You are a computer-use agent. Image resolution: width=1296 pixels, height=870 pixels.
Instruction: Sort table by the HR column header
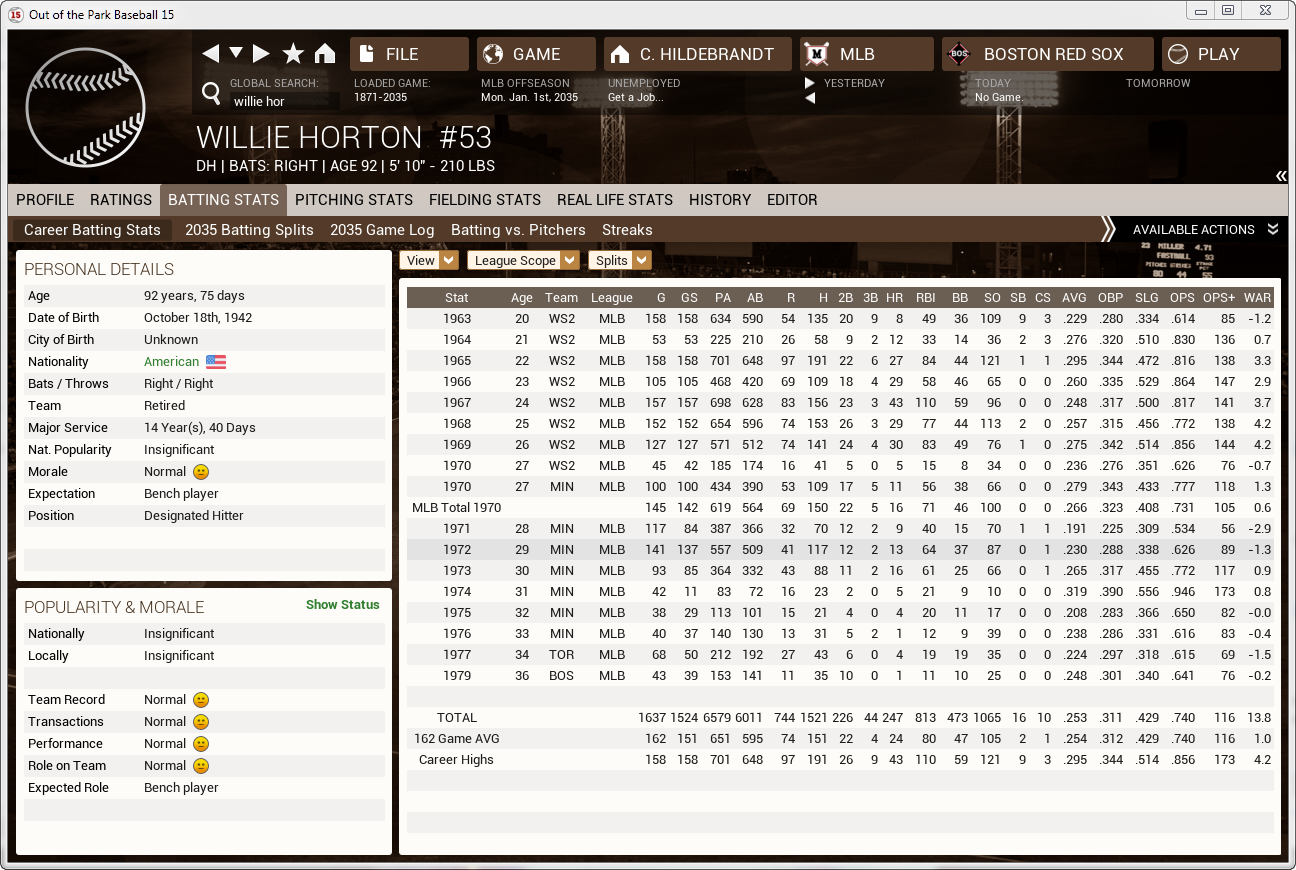pyautogui.click(x=895, y=298)
